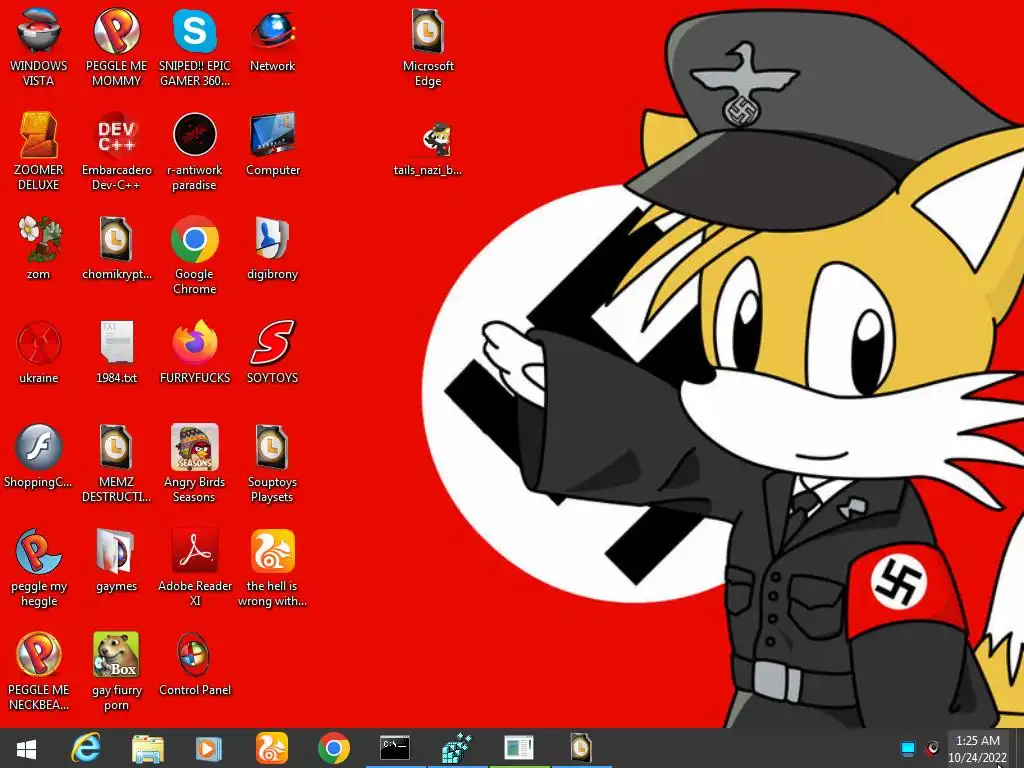Select the 'Adobe Reader XI' label text
Viewport: 1024px width, 768px height.
(x=195, y=593)
